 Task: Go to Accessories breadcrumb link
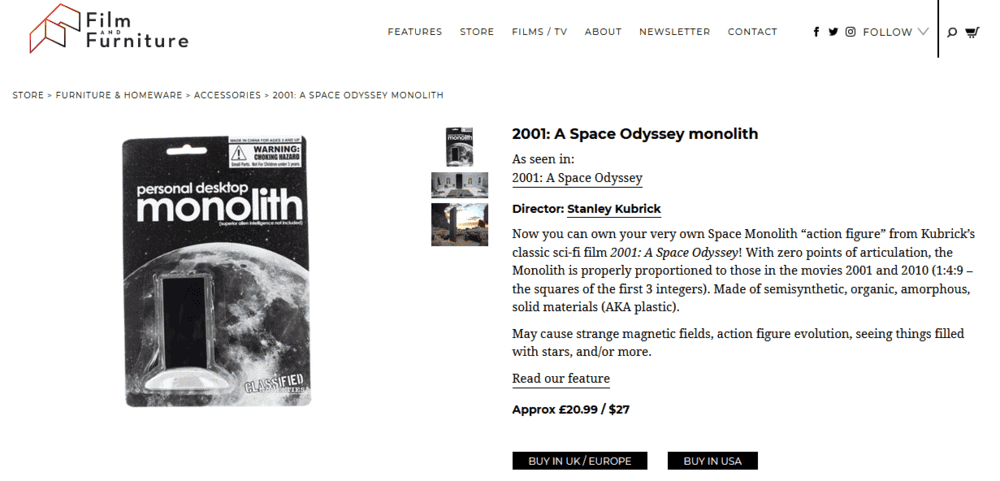[227, 95]
